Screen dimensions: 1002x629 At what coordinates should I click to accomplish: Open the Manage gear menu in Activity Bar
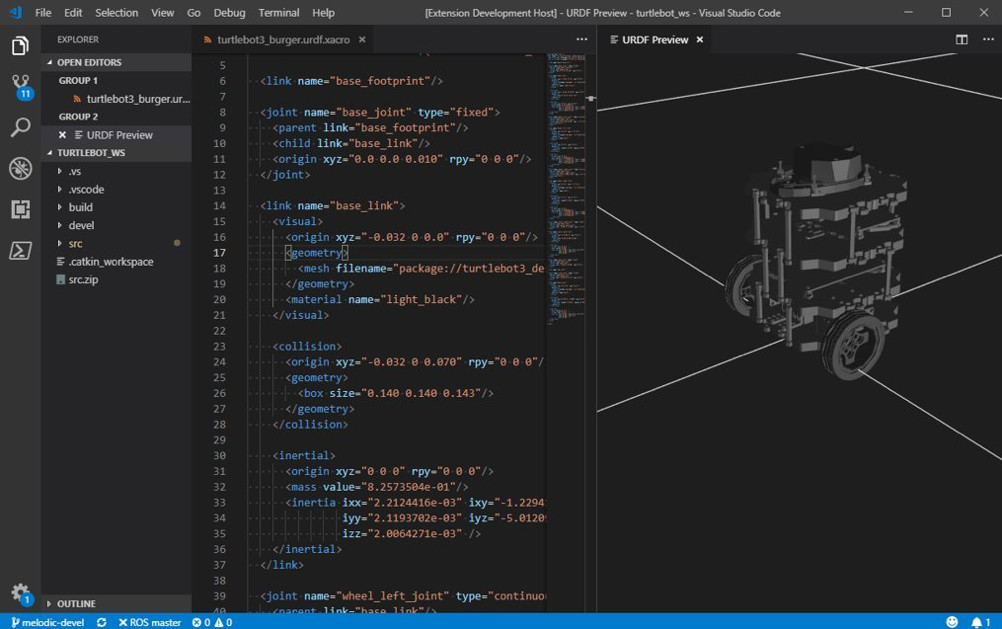pyautogui.click(x=20, y=591)
